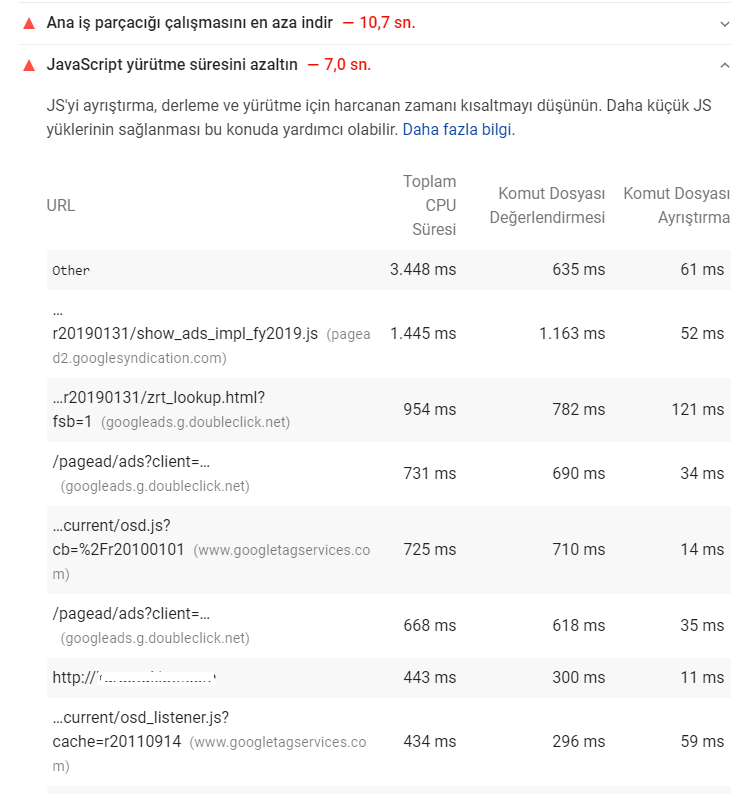The width and height of the screenshot is (755, 794).
Task: Click the URL column header
Action: 61,206
